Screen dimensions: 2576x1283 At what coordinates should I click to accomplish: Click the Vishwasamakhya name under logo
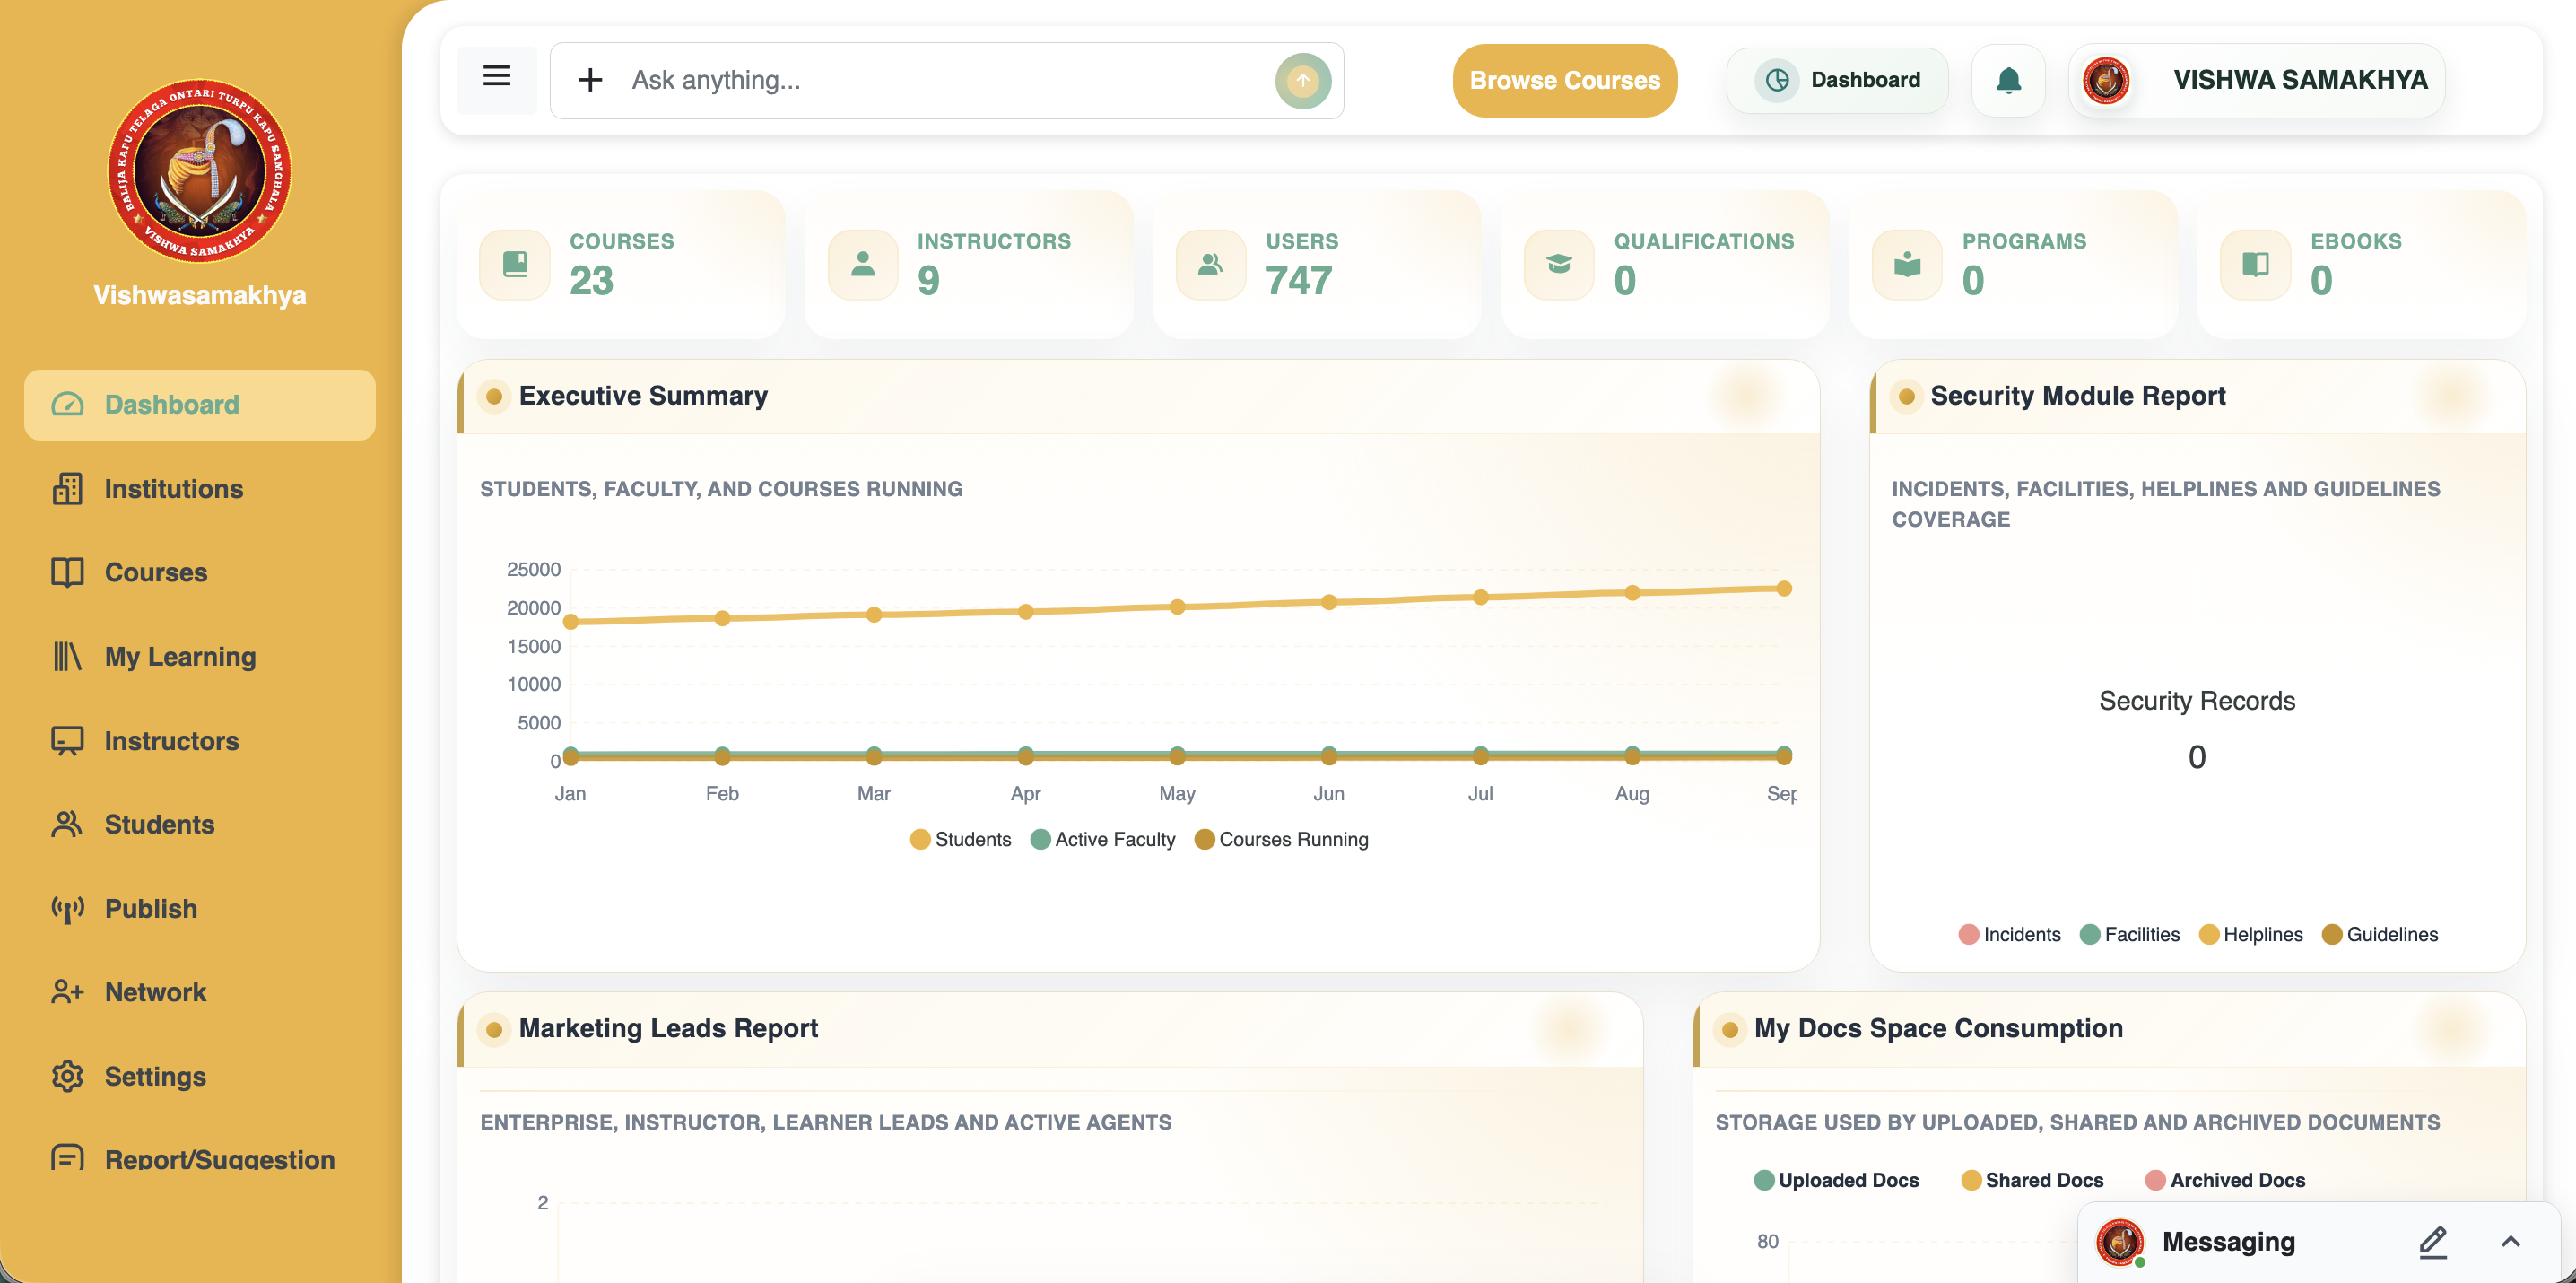(x=200, y=295)
